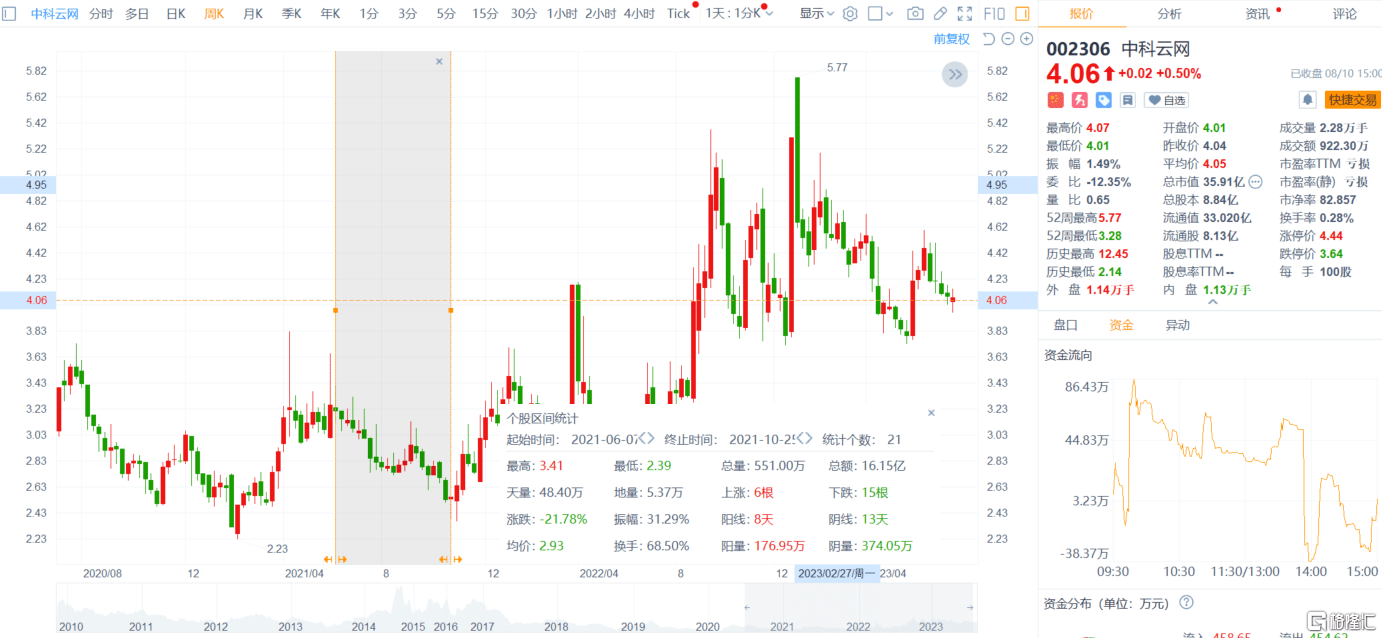Select the 月K period

[252, 14]
